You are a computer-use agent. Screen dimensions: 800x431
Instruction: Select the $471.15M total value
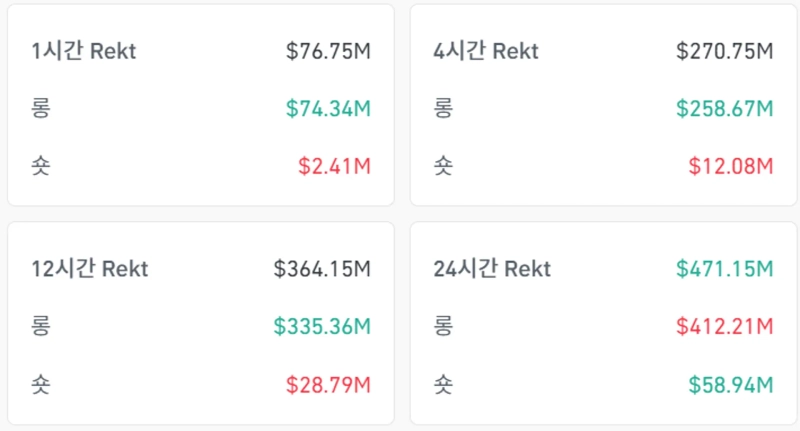(x=724, y=269)
